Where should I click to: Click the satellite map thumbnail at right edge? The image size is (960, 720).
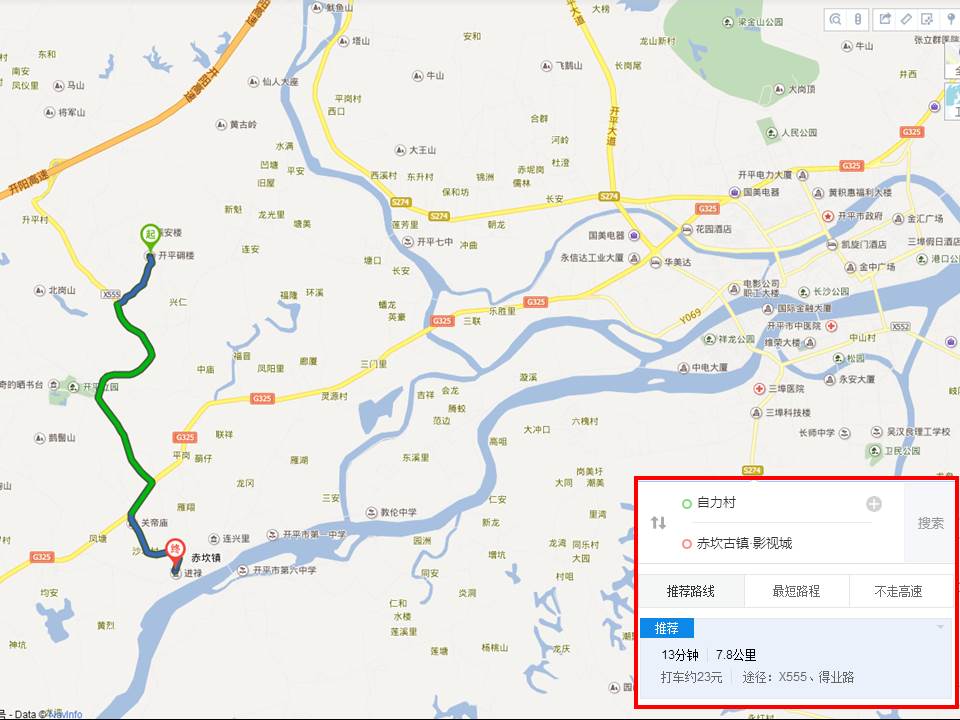tap(953, 100)
